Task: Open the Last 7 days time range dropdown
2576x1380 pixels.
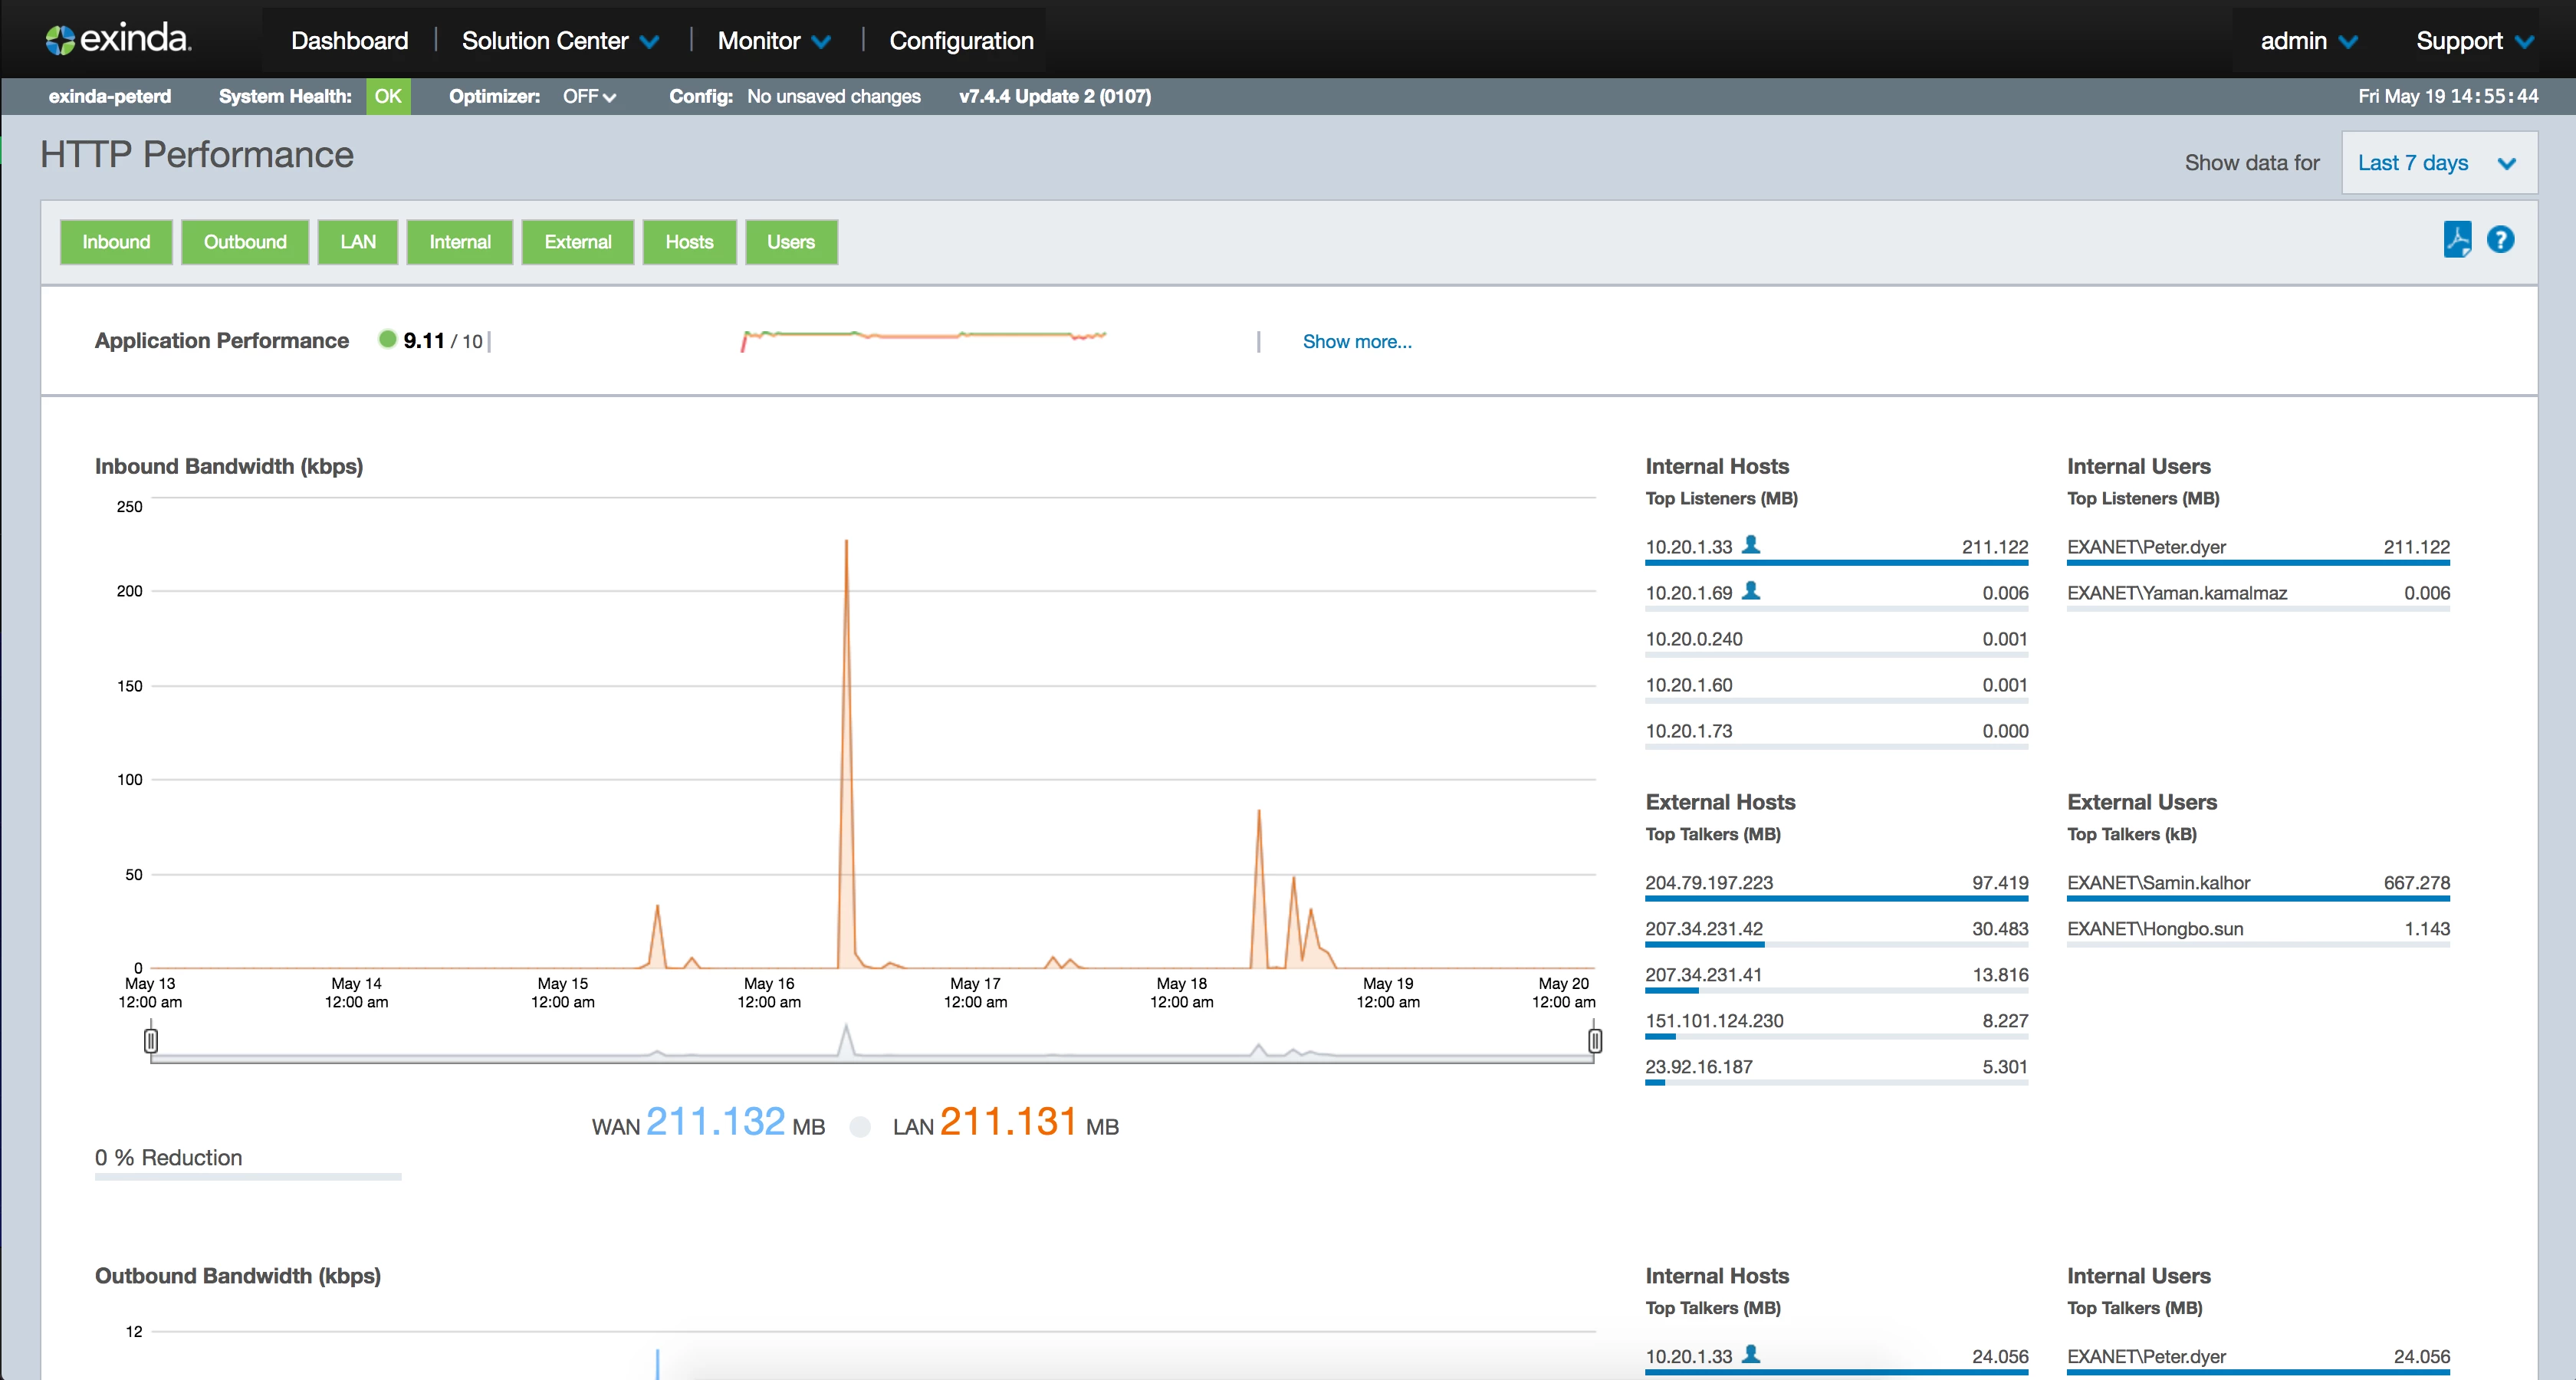Action: tap(2438, 163)
